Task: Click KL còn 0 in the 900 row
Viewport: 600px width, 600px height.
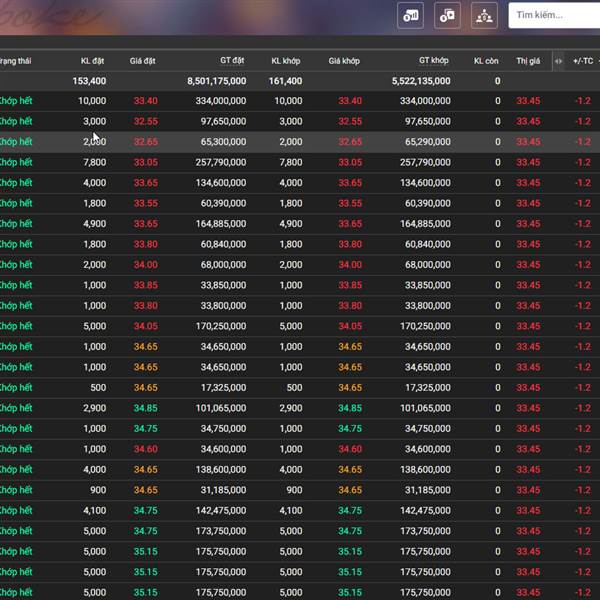Action: point(497,490)
